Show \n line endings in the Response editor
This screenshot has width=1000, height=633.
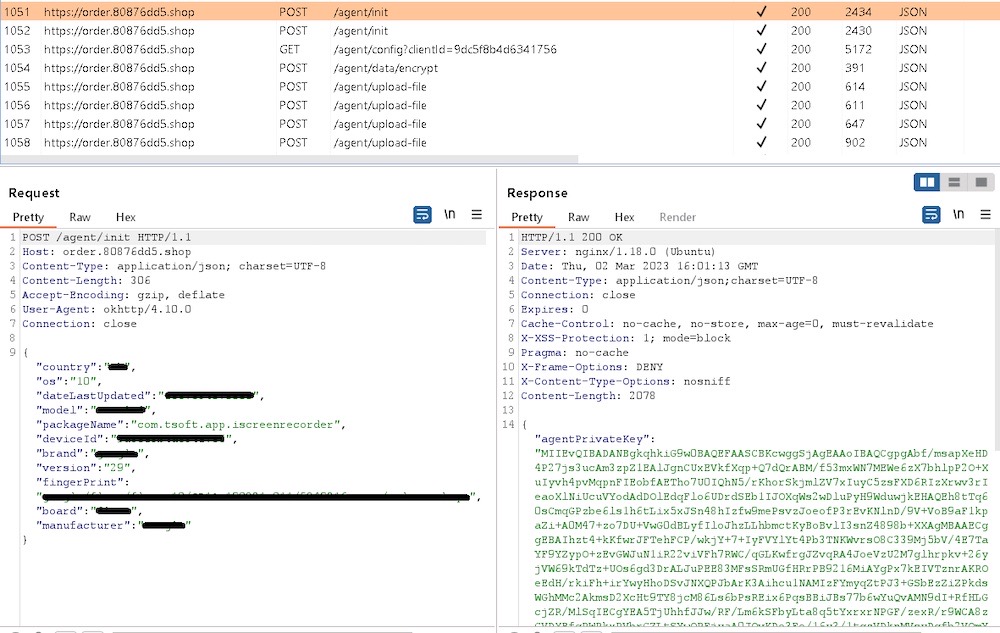click(x=958, y=213)
